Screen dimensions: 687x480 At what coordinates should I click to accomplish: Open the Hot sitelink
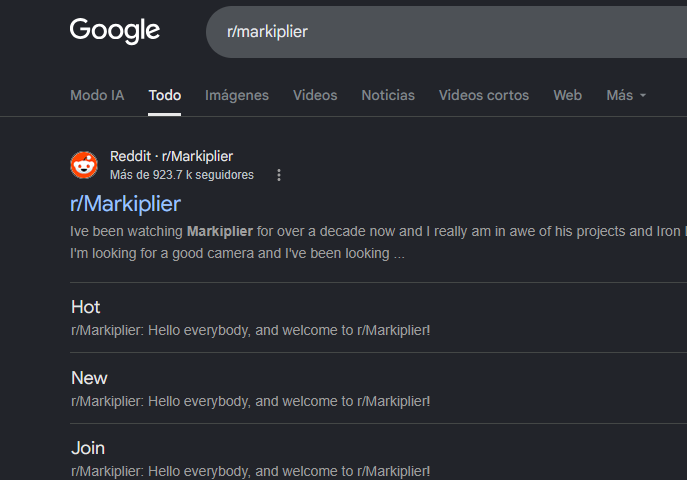(x=86, y=307)
